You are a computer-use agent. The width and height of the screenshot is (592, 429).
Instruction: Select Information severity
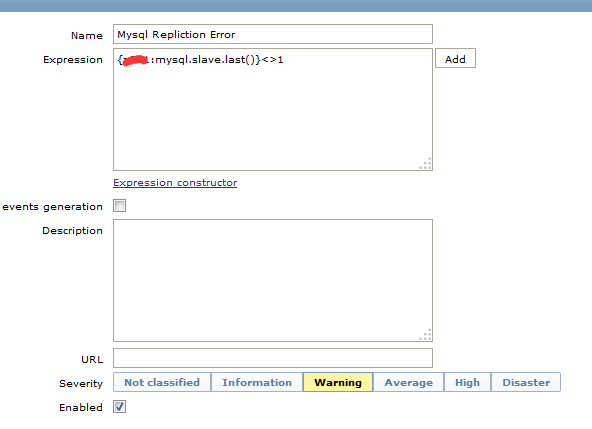pos(257,382)
